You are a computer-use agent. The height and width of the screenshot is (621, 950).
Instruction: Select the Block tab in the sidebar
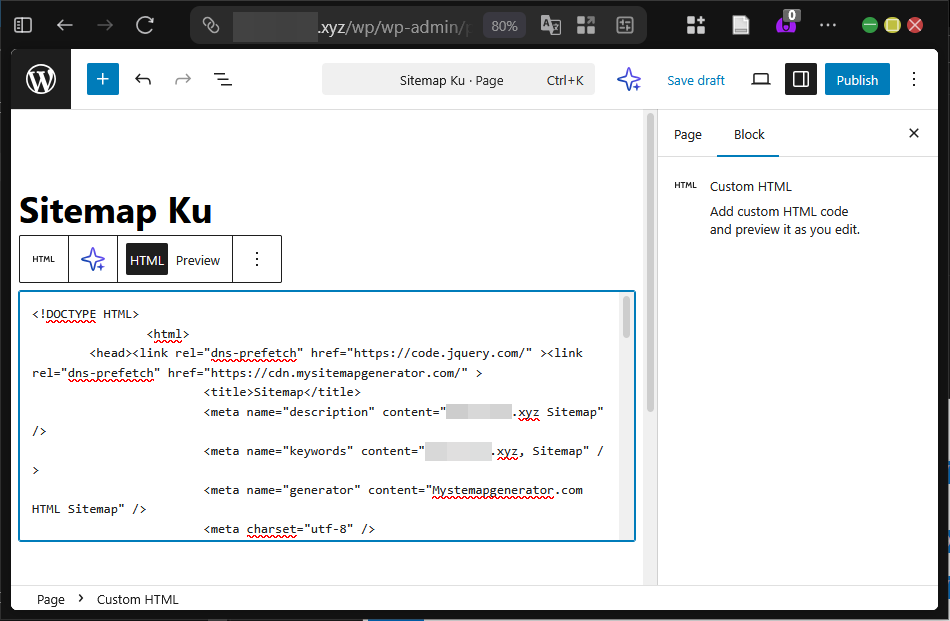748,134
